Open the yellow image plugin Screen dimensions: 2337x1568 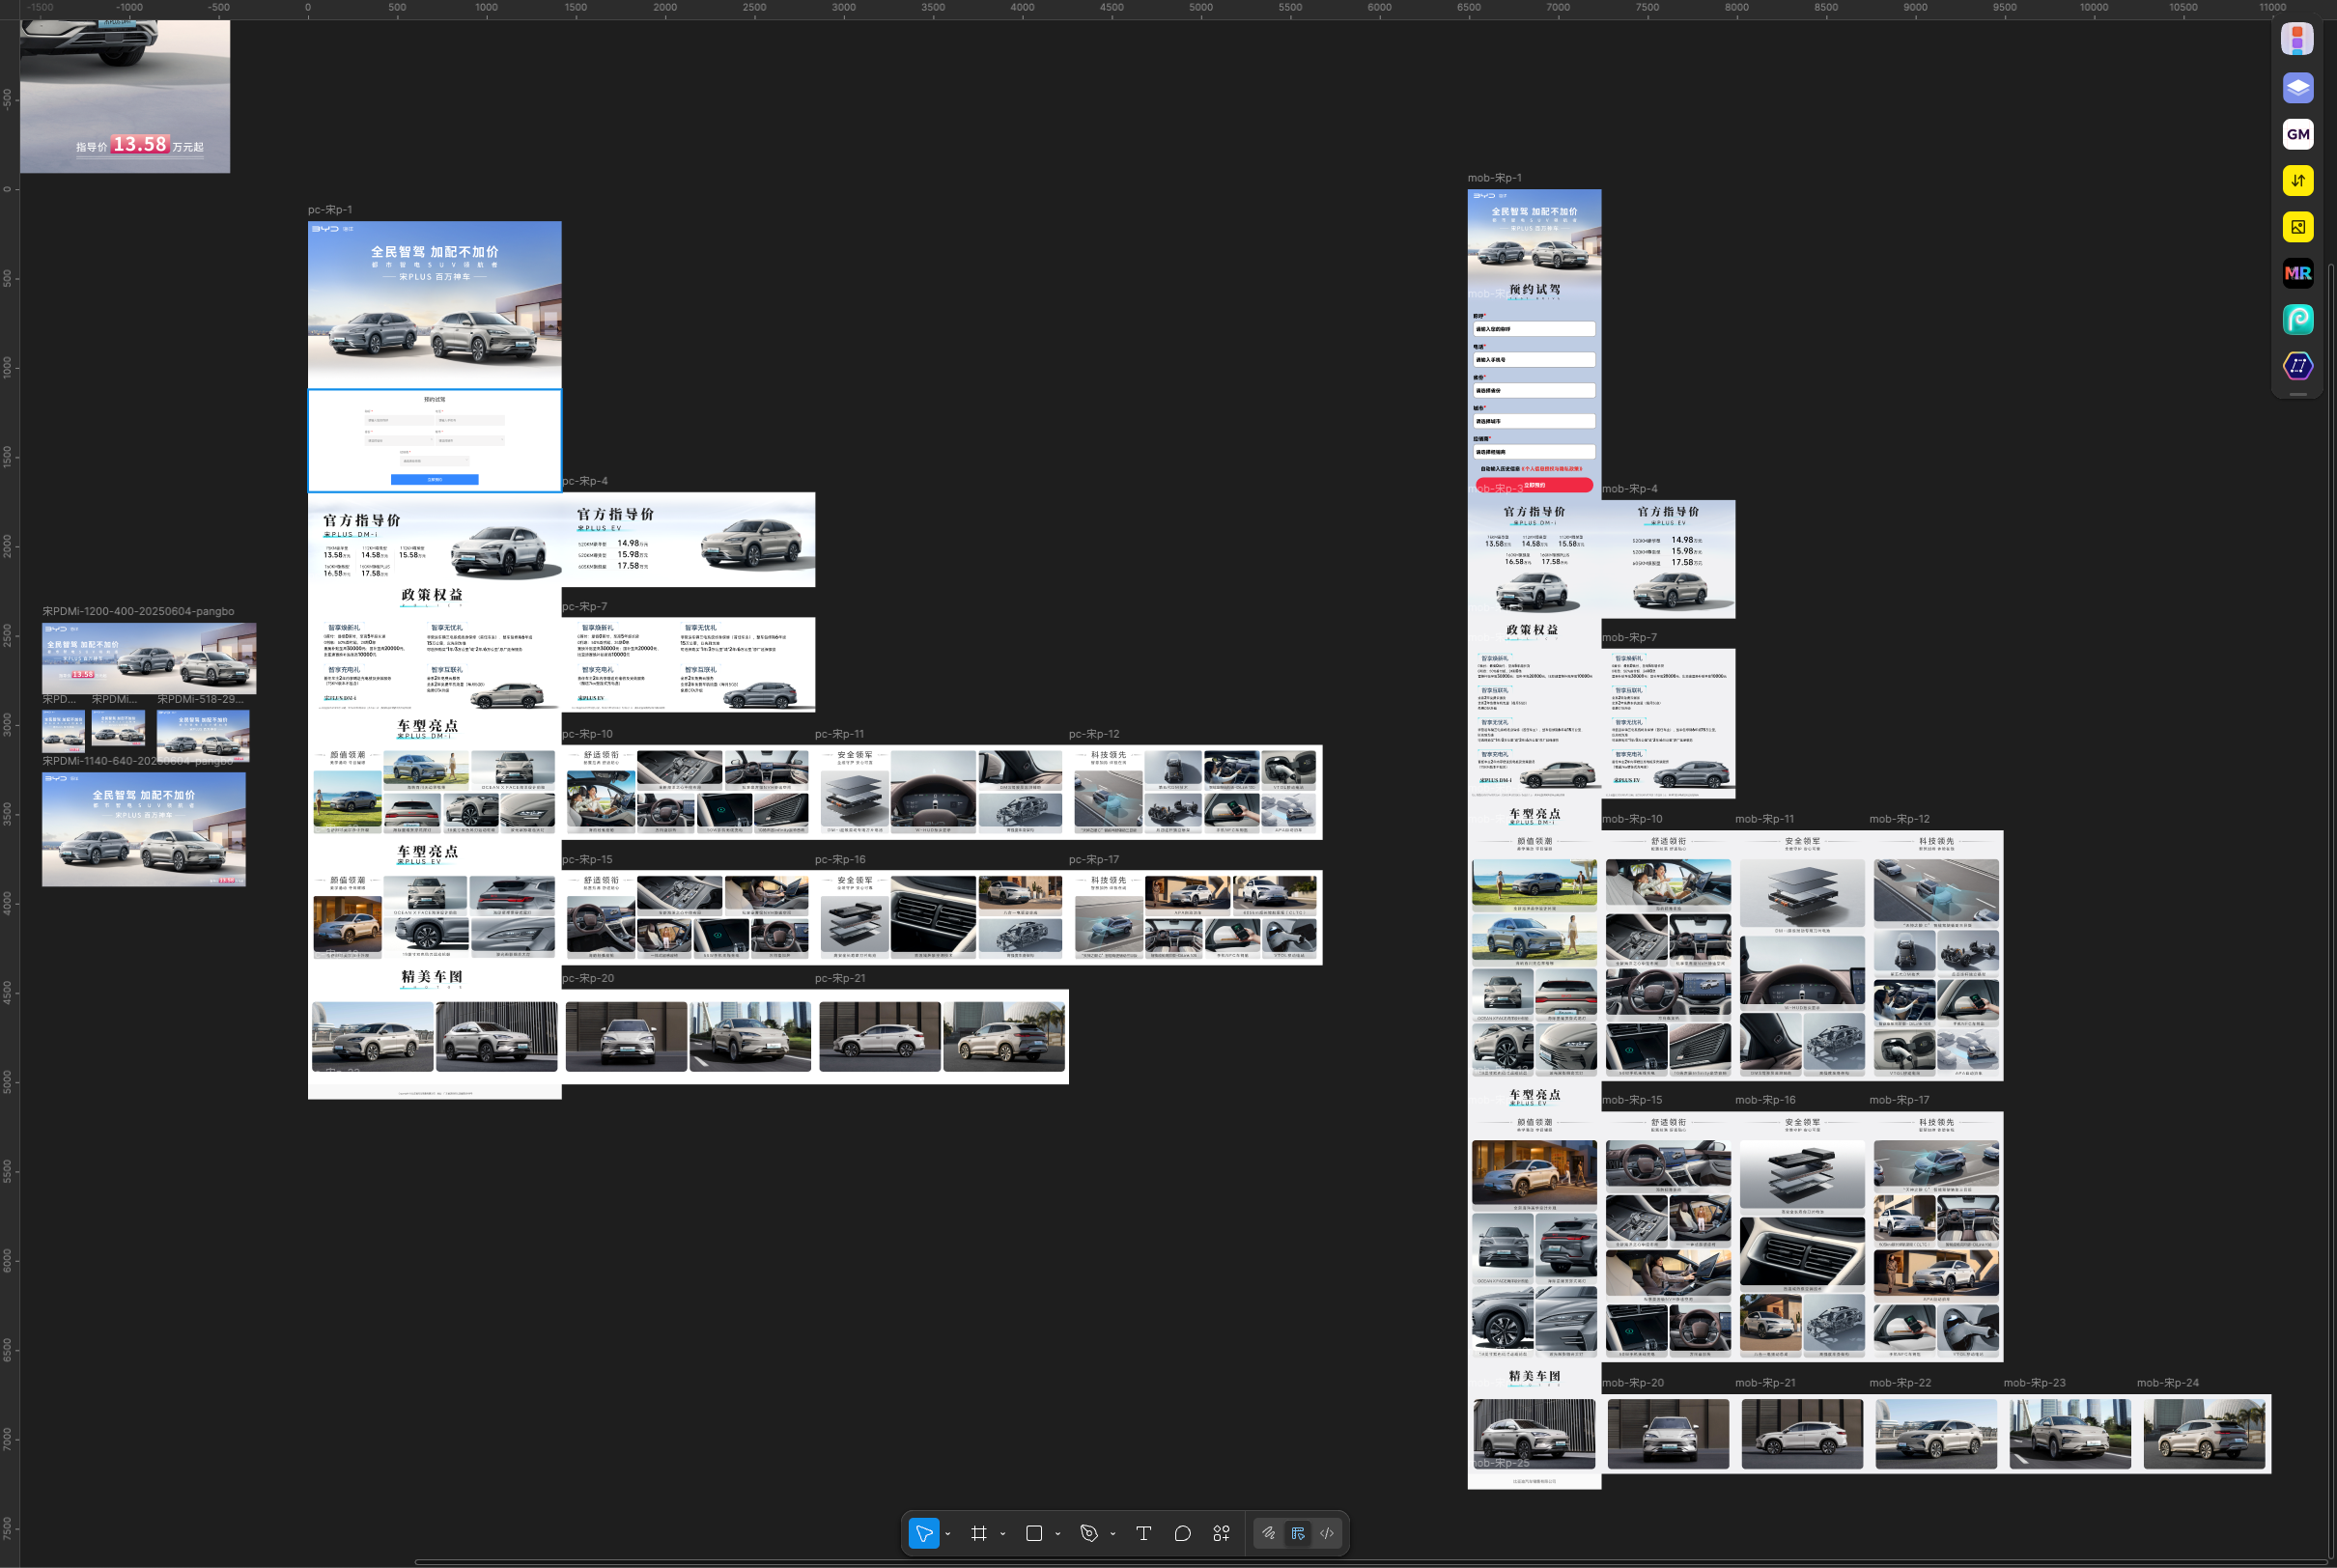(2297, 227)
